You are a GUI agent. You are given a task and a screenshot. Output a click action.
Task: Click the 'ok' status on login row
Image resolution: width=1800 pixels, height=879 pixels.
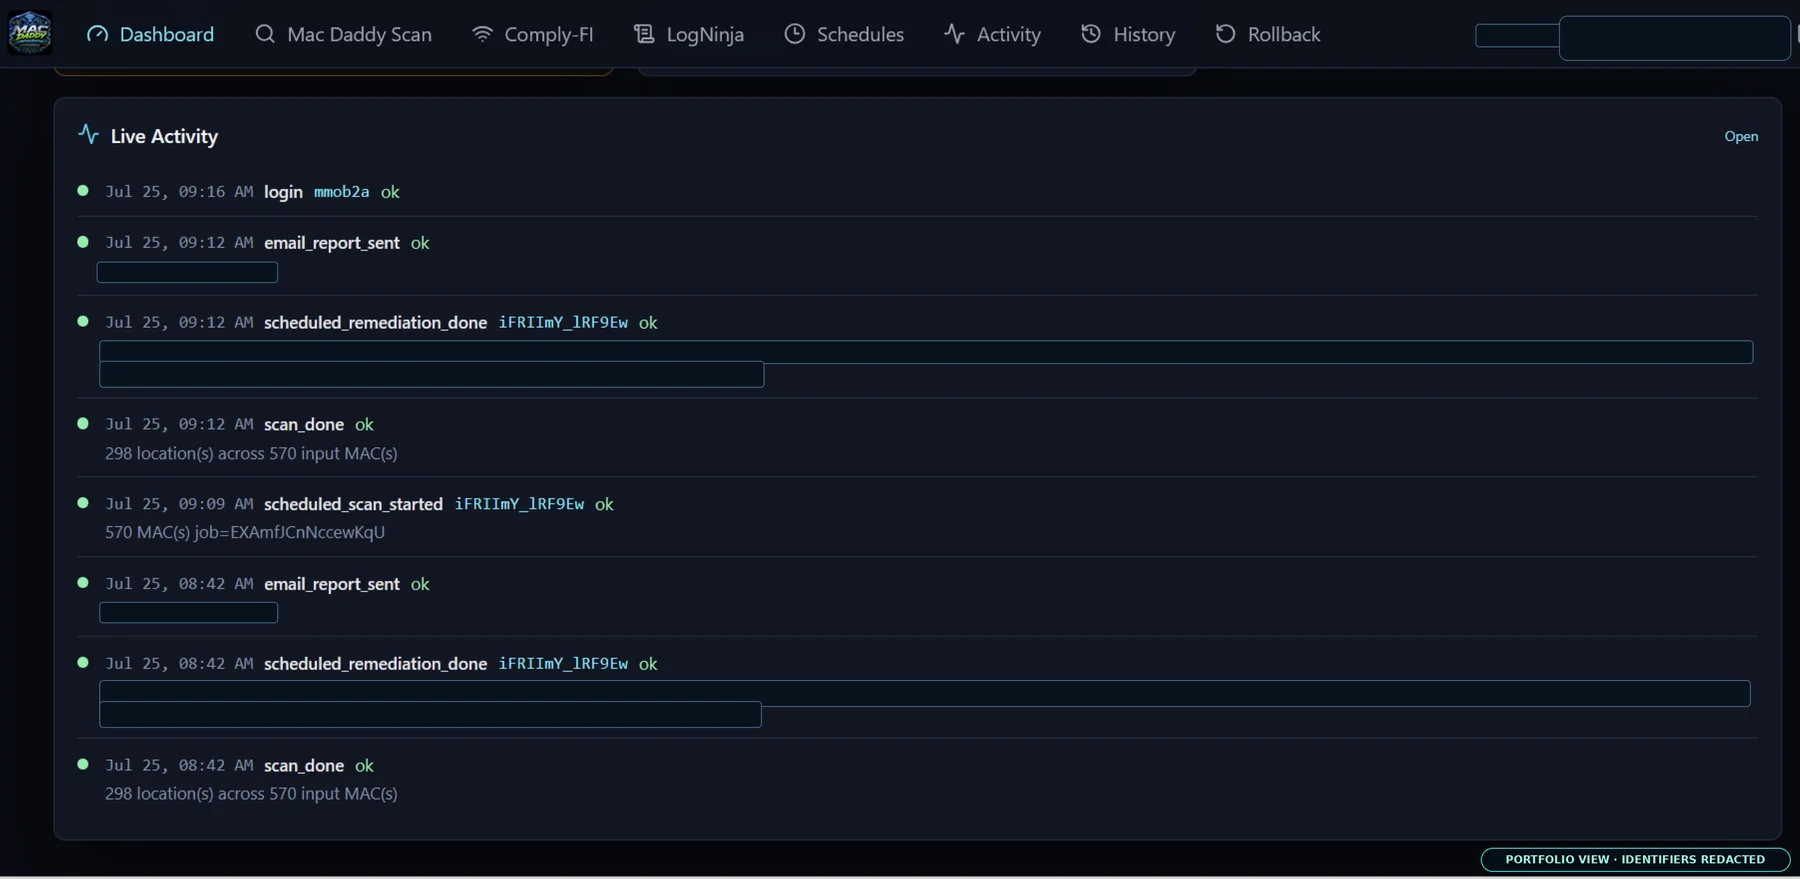390,192
